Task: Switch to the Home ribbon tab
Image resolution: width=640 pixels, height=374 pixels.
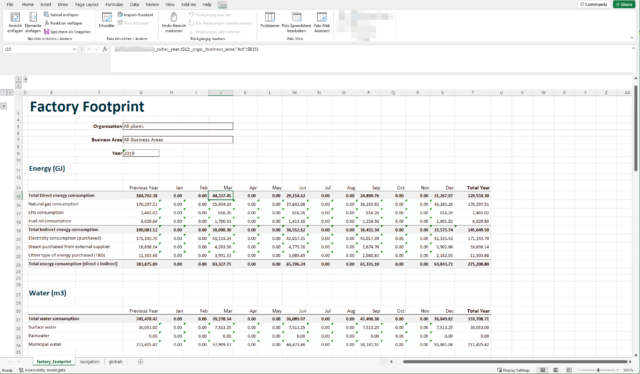Action: coord(28,4)
